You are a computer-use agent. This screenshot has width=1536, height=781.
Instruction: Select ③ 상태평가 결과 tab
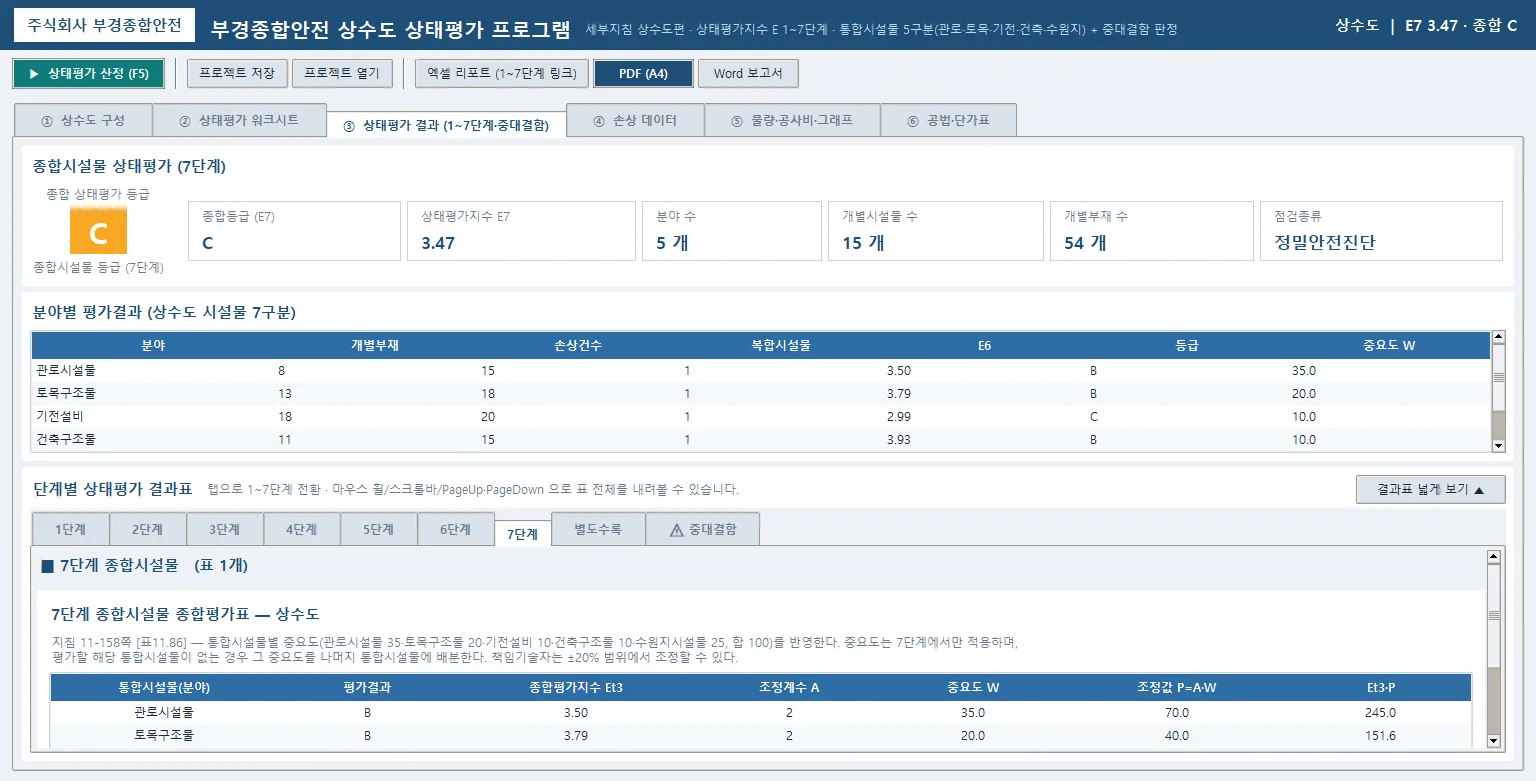pyautogui.click(x=446, y=125)
